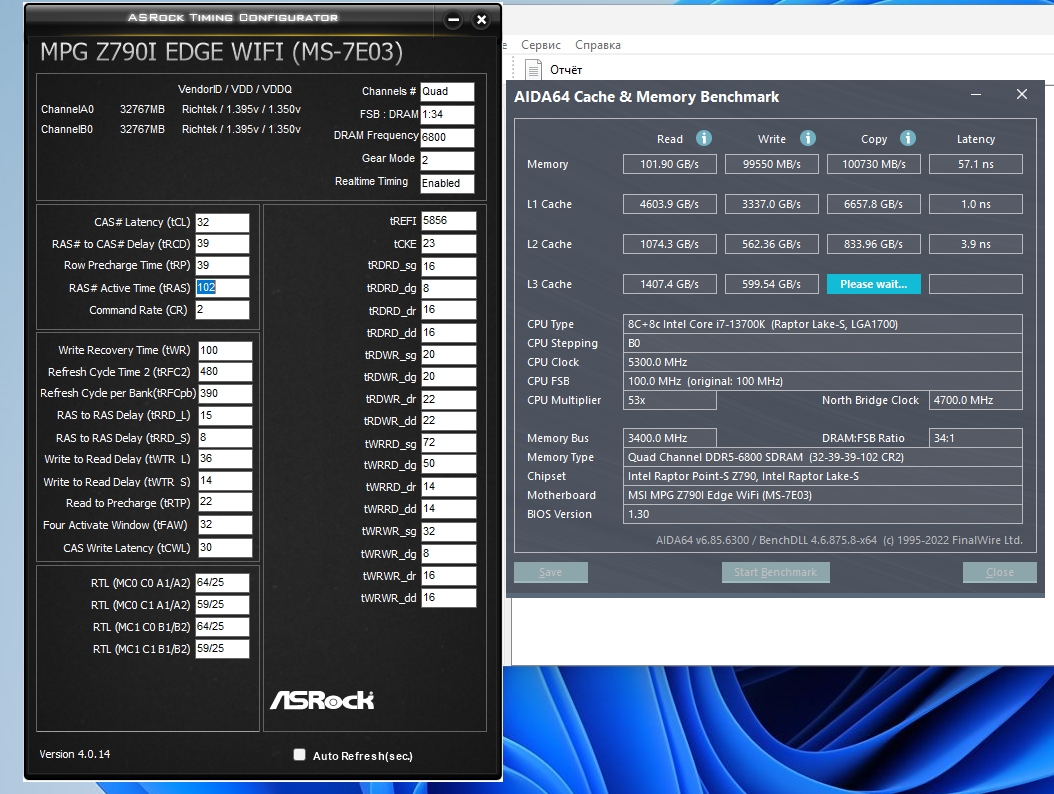Click the Read column info icon
This screenshot has width=1054, height=794.
(703, 138)
